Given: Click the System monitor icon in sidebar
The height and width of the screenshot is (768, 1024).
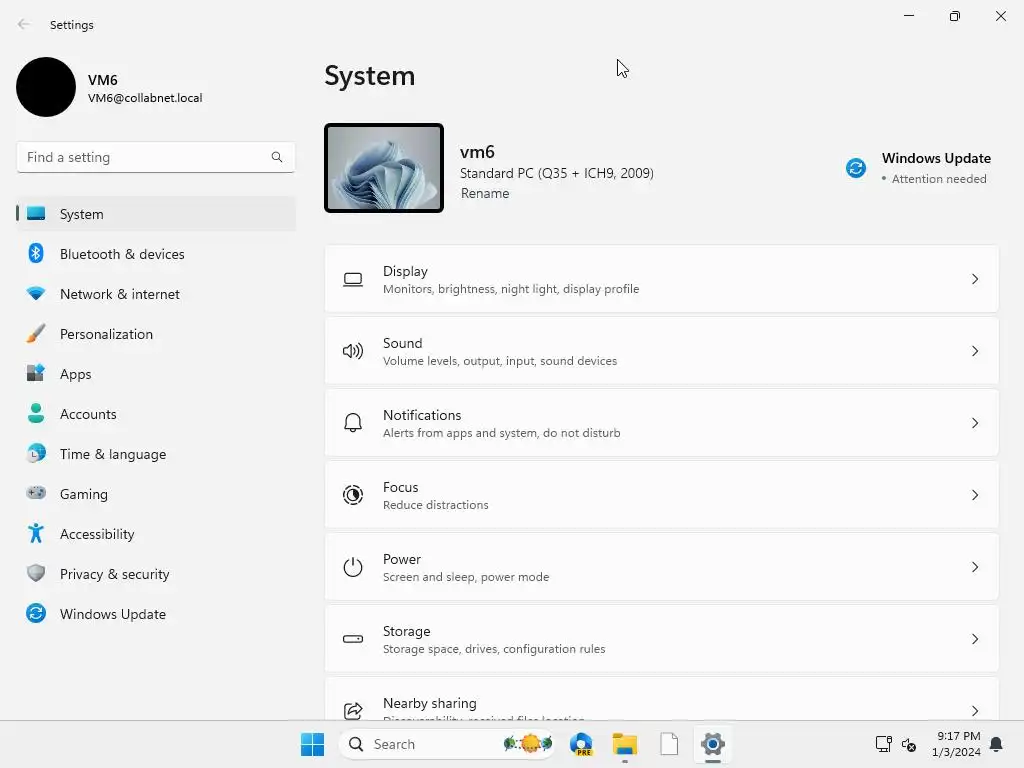Looking at the screenshot, I should click(x=36, y=214).
